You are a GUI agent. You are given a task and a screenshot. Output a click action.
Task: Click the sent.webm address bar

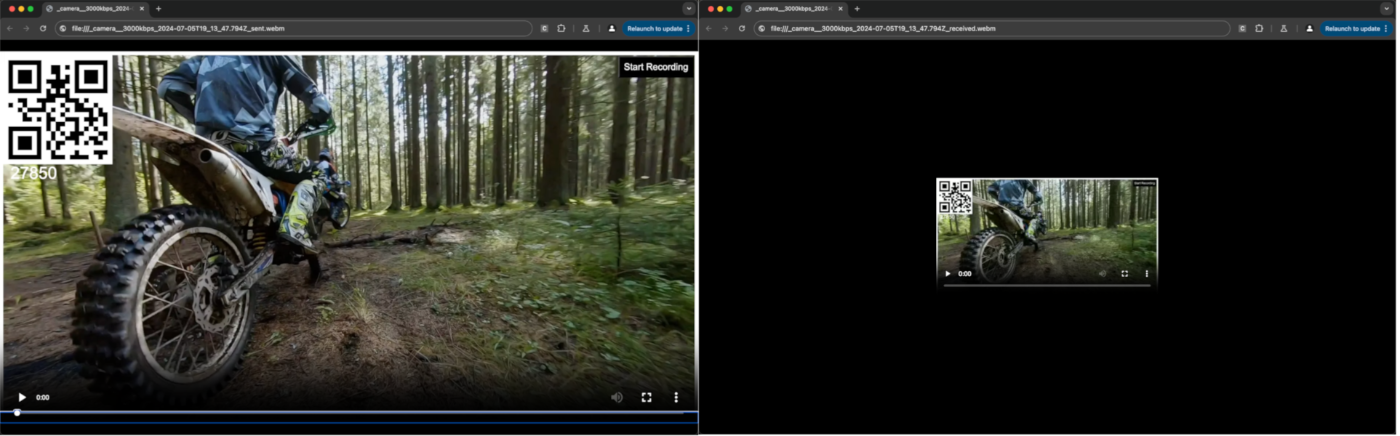click(x=295, y=28)
